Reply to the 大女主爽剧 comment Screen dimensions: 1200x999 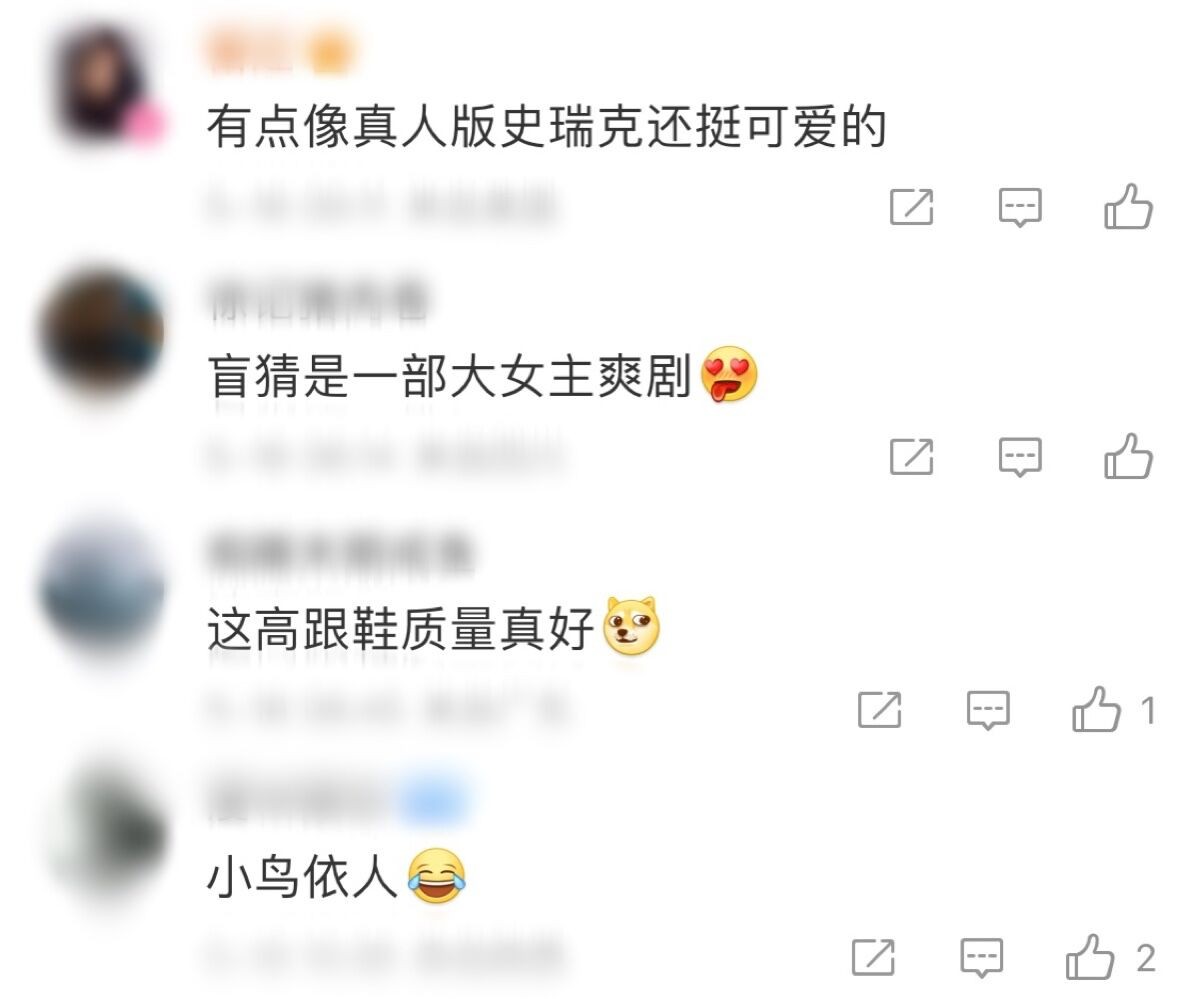pyautogui.click(x=1020, y=458)
